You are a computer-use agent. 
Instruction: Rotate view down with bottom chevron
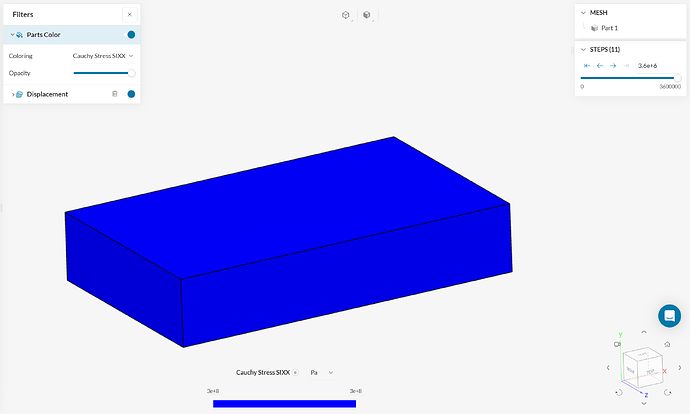click(x=644, y=403)
